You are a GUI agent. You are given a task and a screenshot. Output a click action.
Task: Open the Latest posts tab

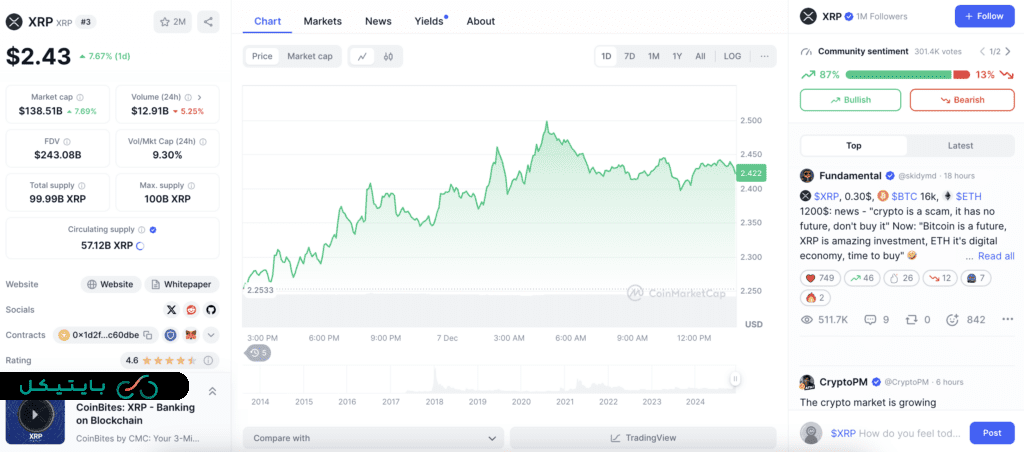(960, 146)
